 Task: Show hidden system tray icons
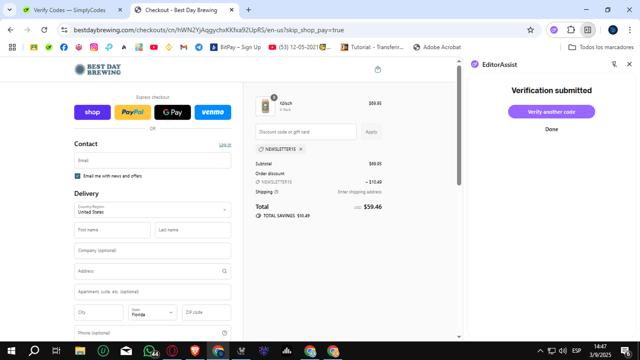[x=540, y=351]
